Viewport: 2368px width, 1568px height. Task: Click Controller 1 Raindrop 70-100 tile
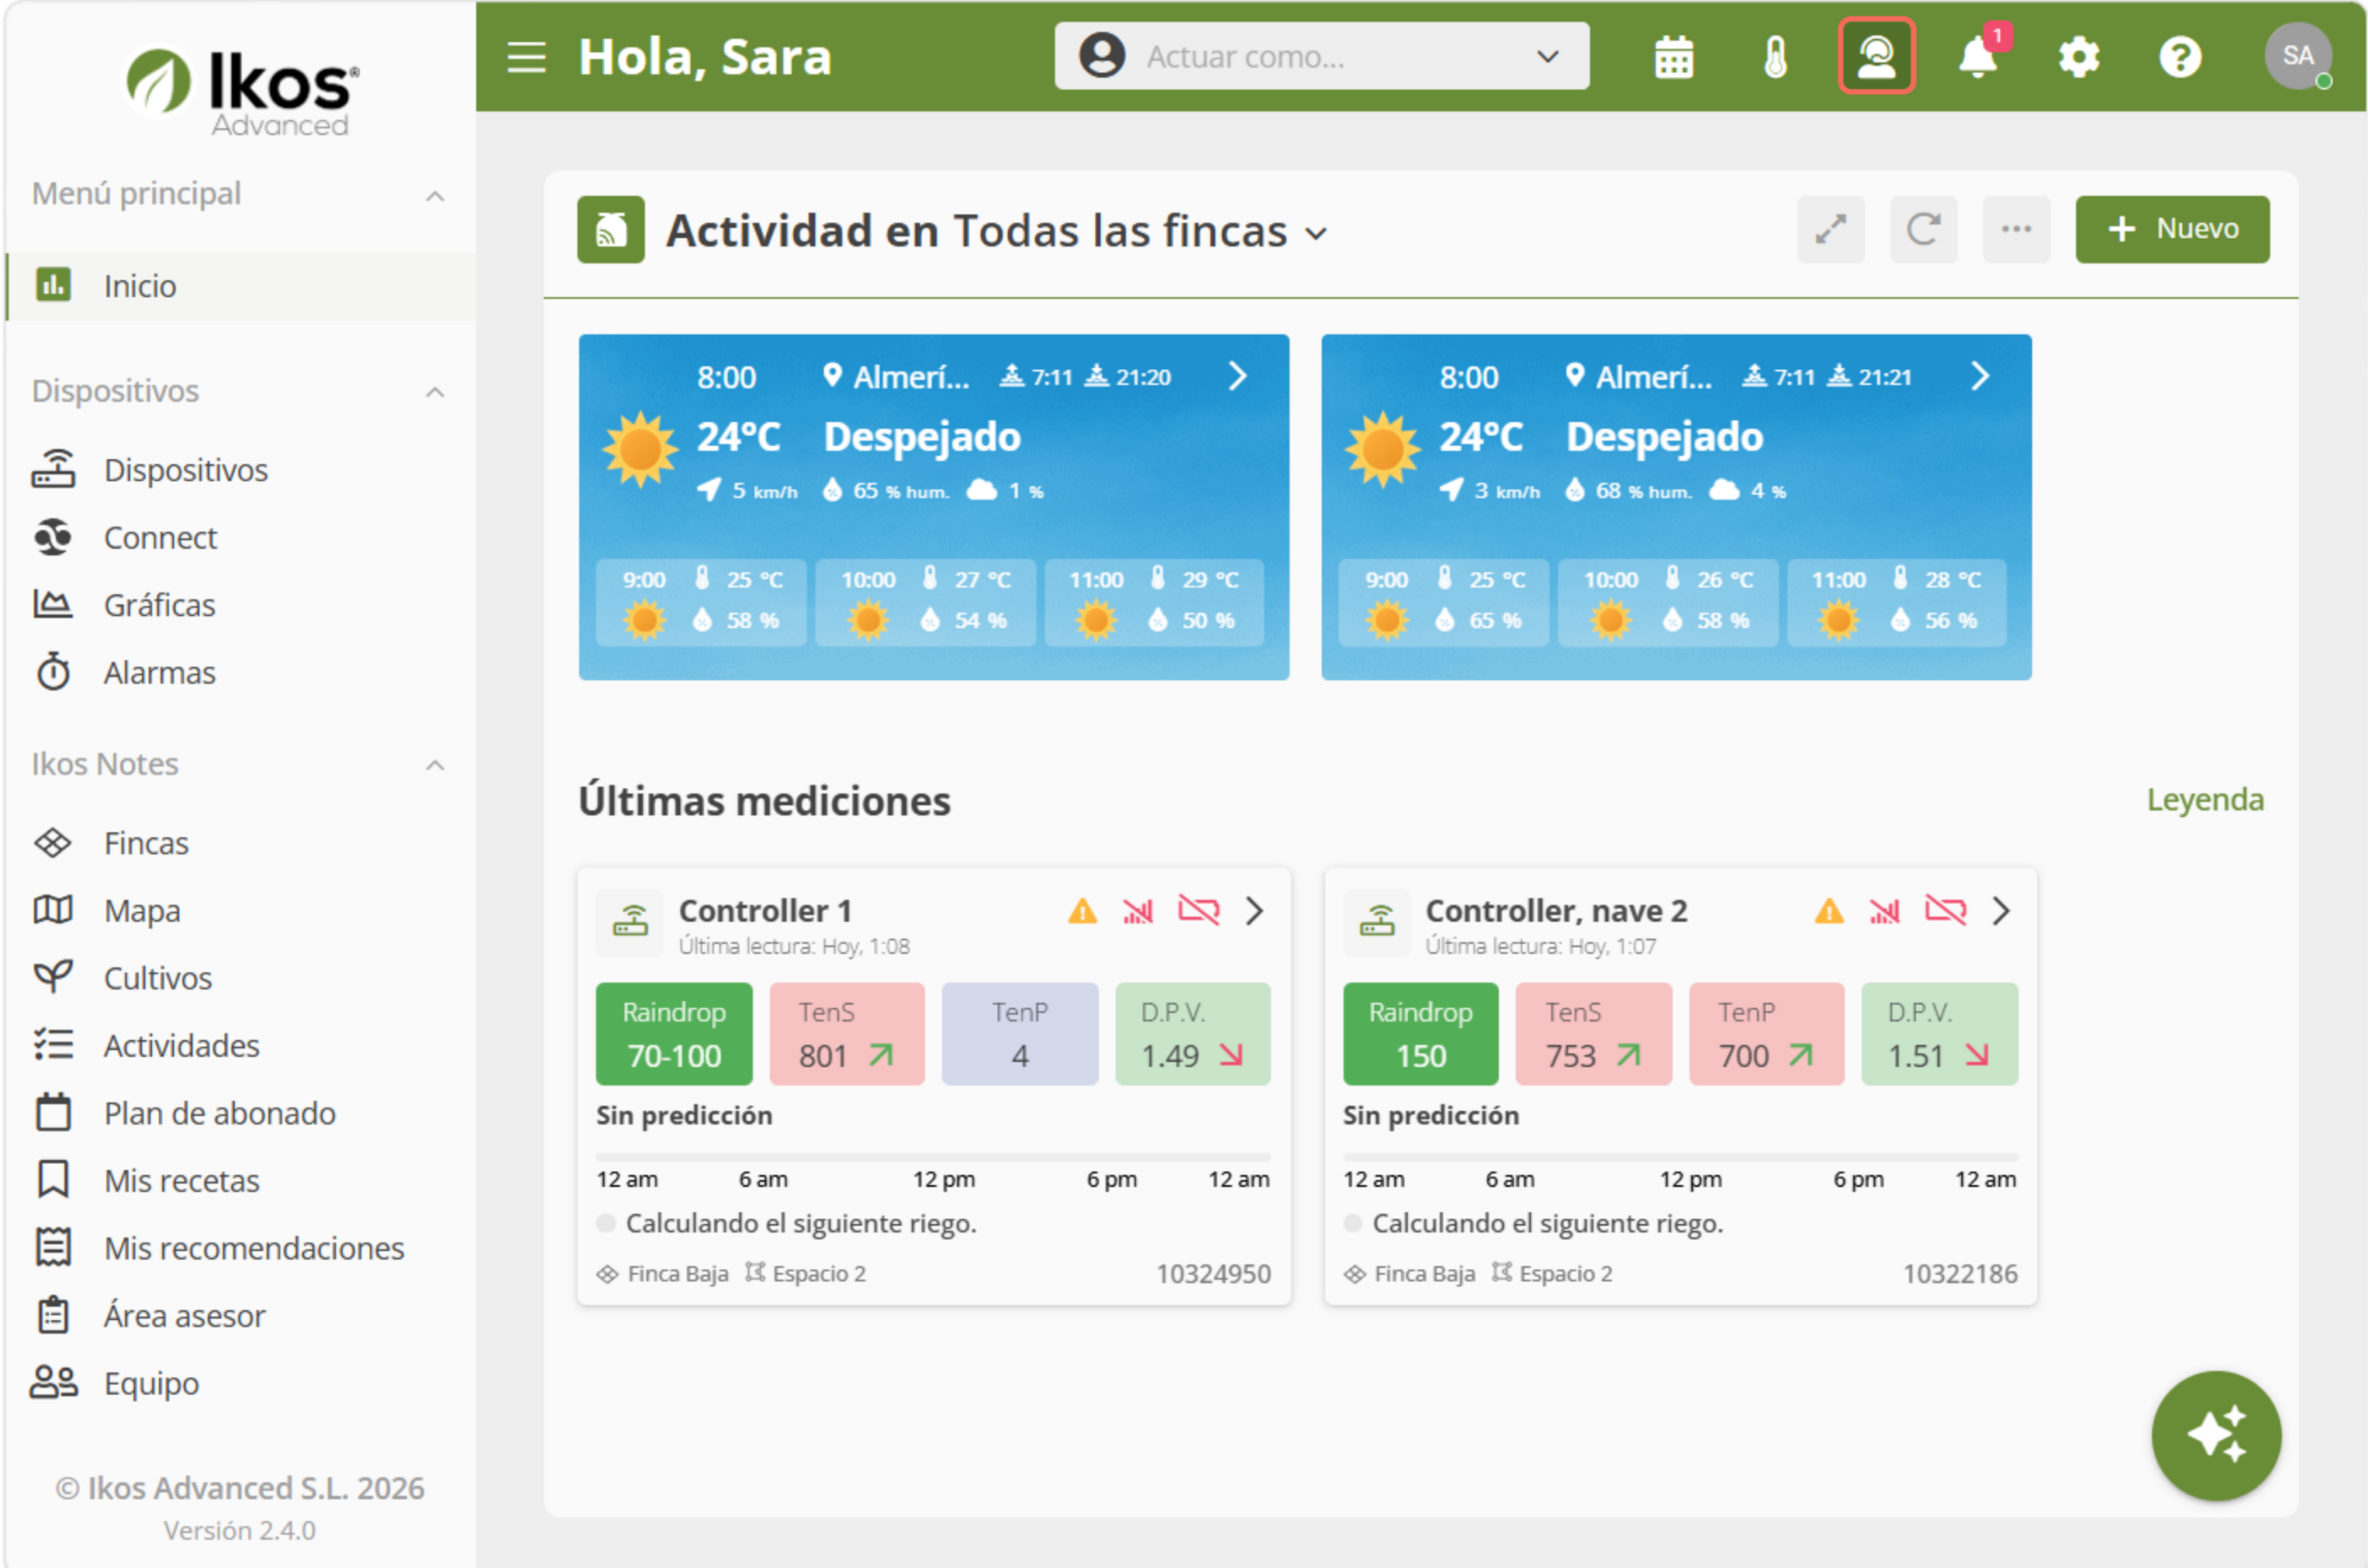pyautogui.click(x=674, y=1034)
